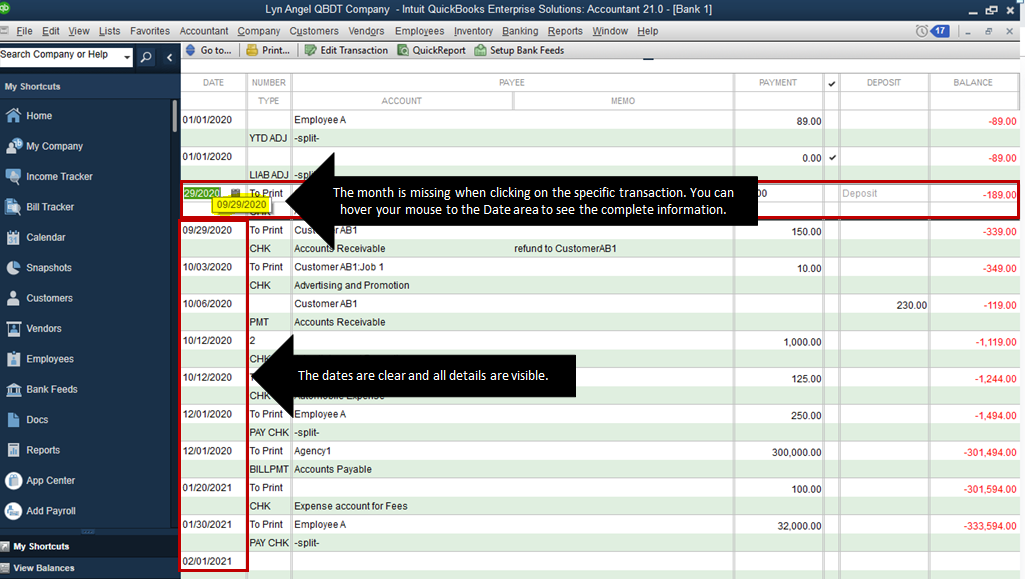Open the Accountant menu
The width and height of the screenshot is (1025, 579).
204,31
